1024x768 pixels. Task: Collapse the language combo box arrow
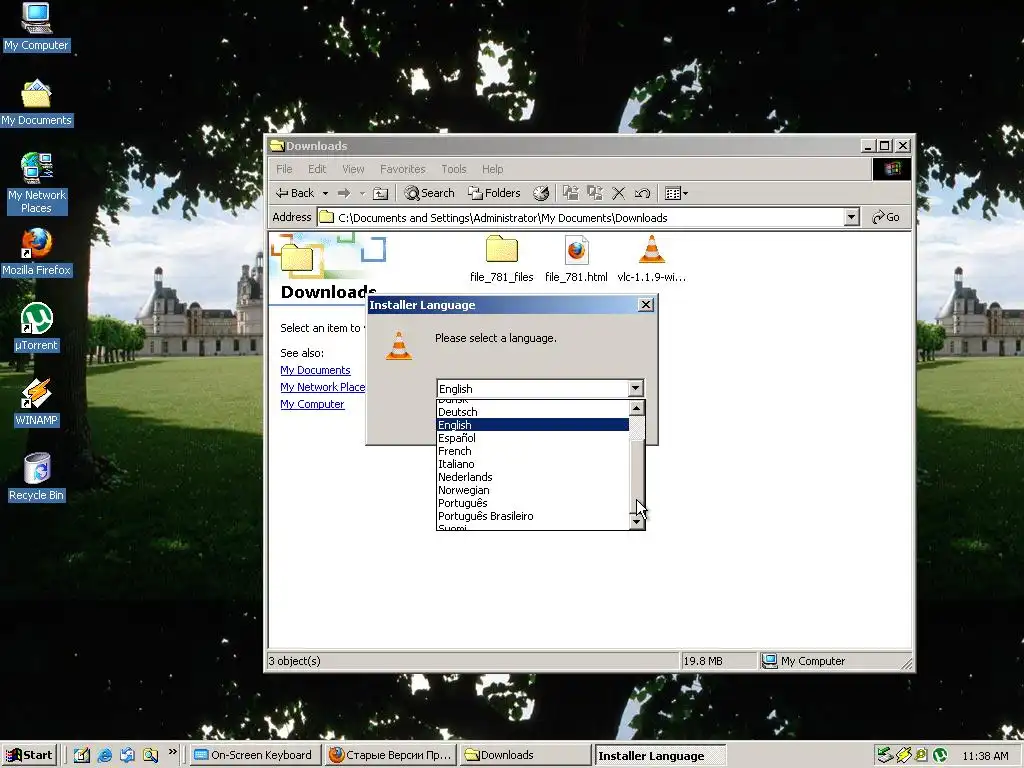(635, 389)
